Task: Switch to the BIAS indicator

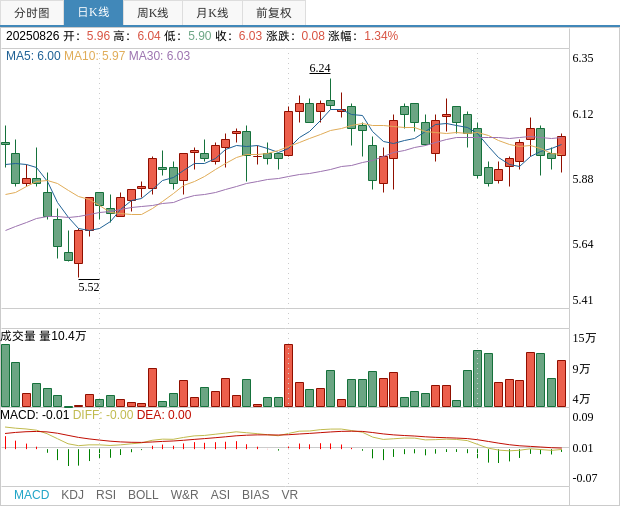Action: [255, 495]
